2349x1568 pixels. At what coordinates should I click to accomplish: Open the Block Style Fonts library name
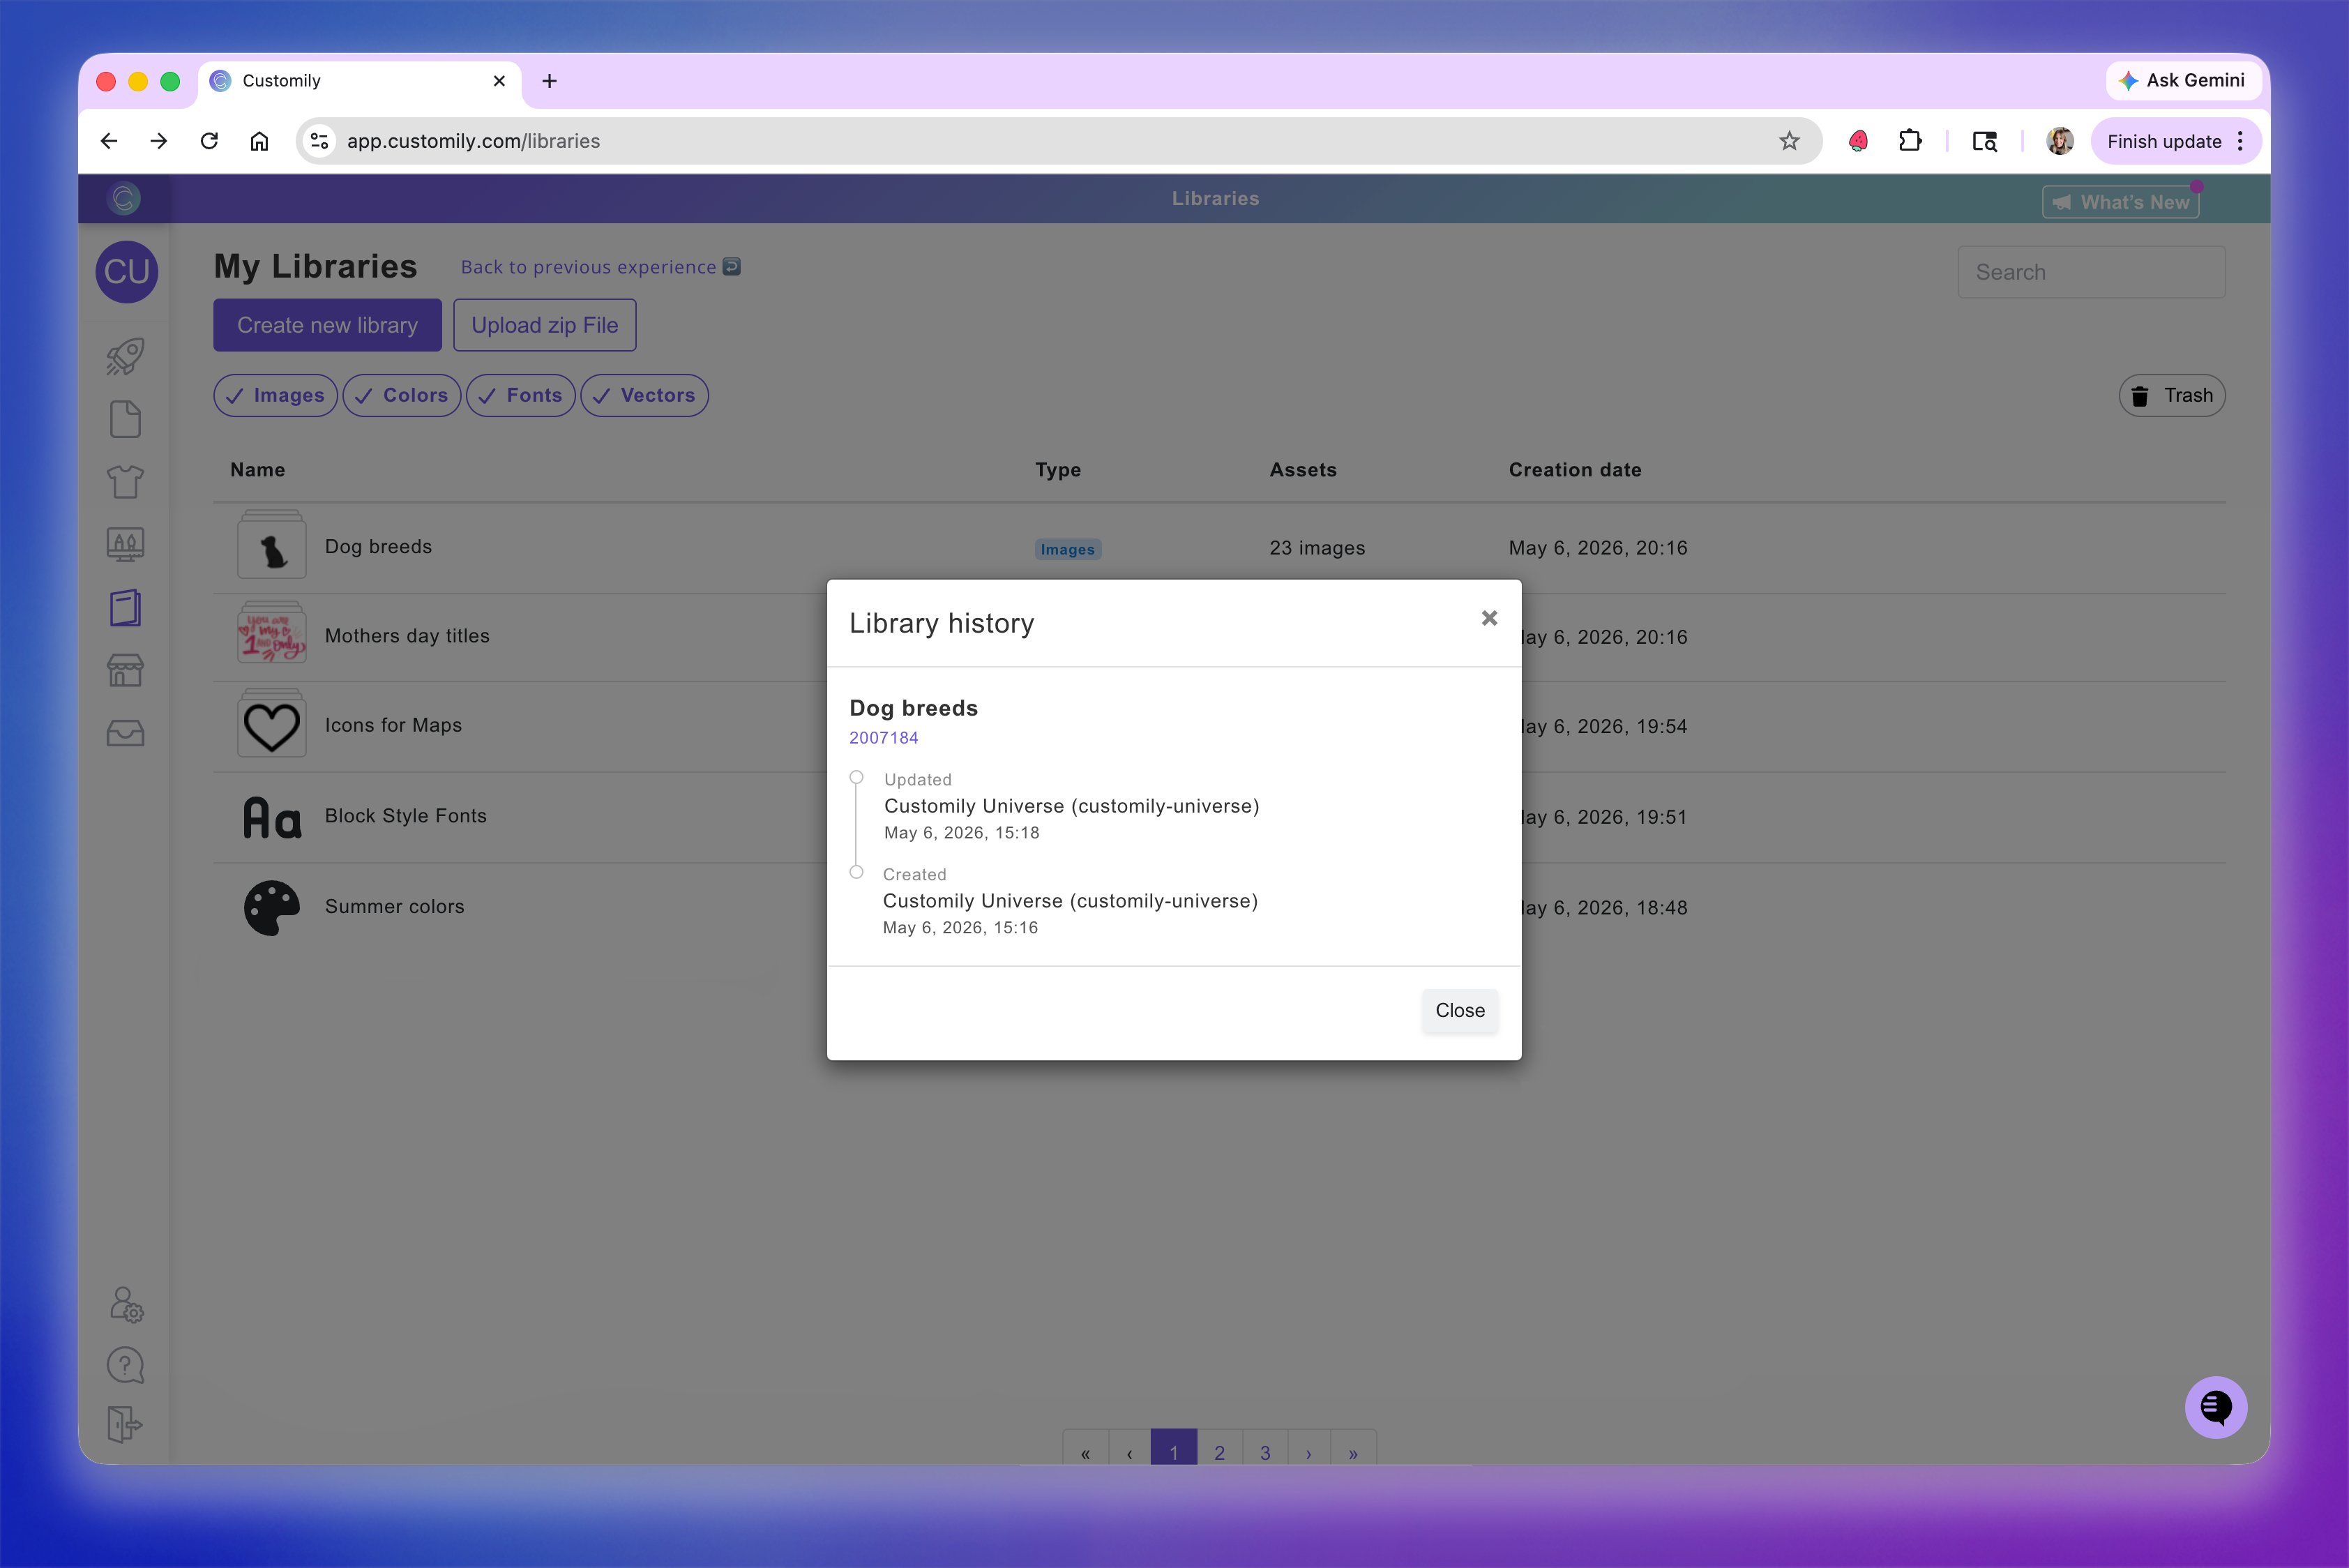tap(405, 816)
